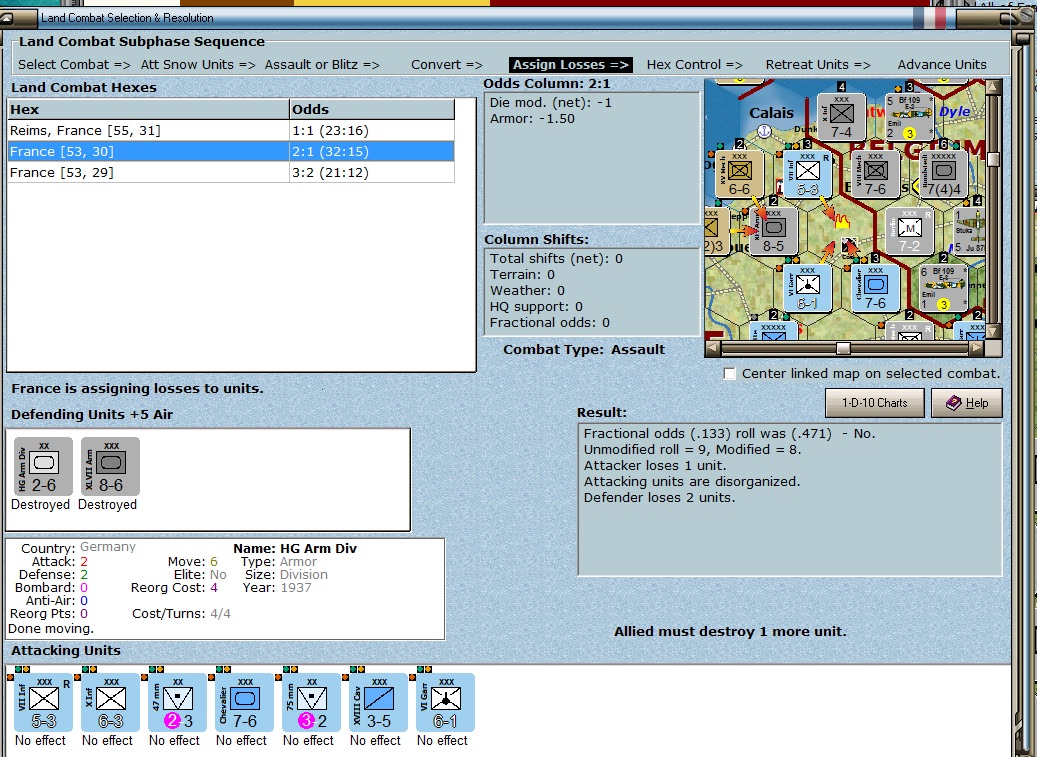Click the VII Inf 5-3 counter on the map
This screenshot has height=757, width=1037.
(x=808, y=174)
